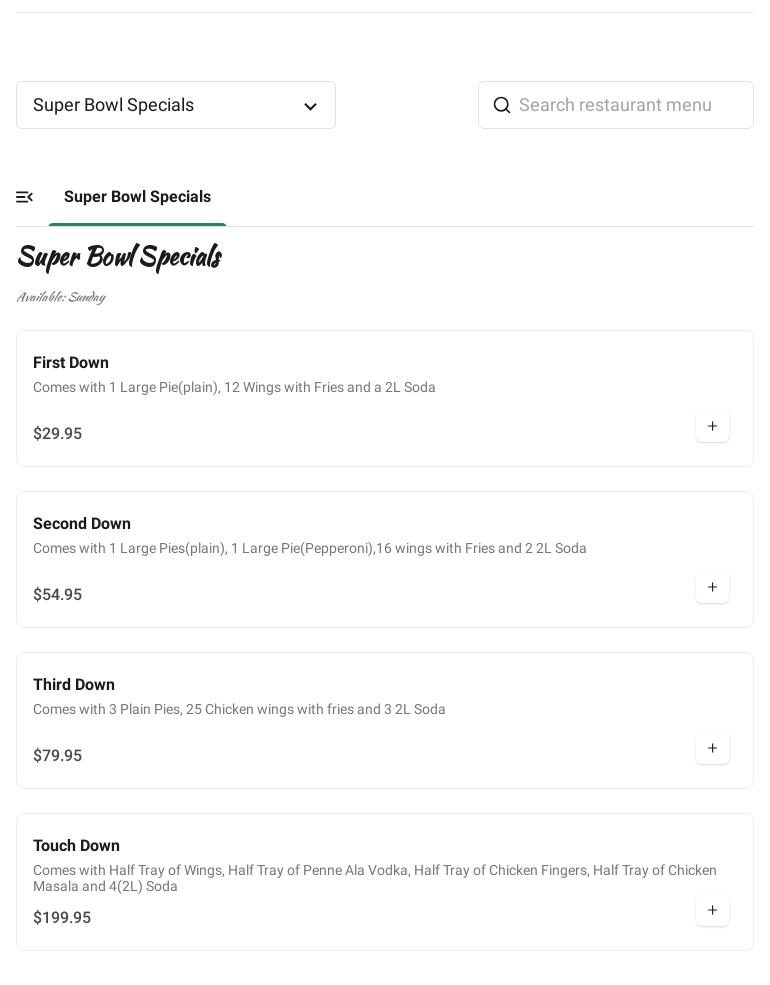This screenshot has width=770, height=985.
Task: Click the magnifying glass search icon
Action: pos(502,105)
